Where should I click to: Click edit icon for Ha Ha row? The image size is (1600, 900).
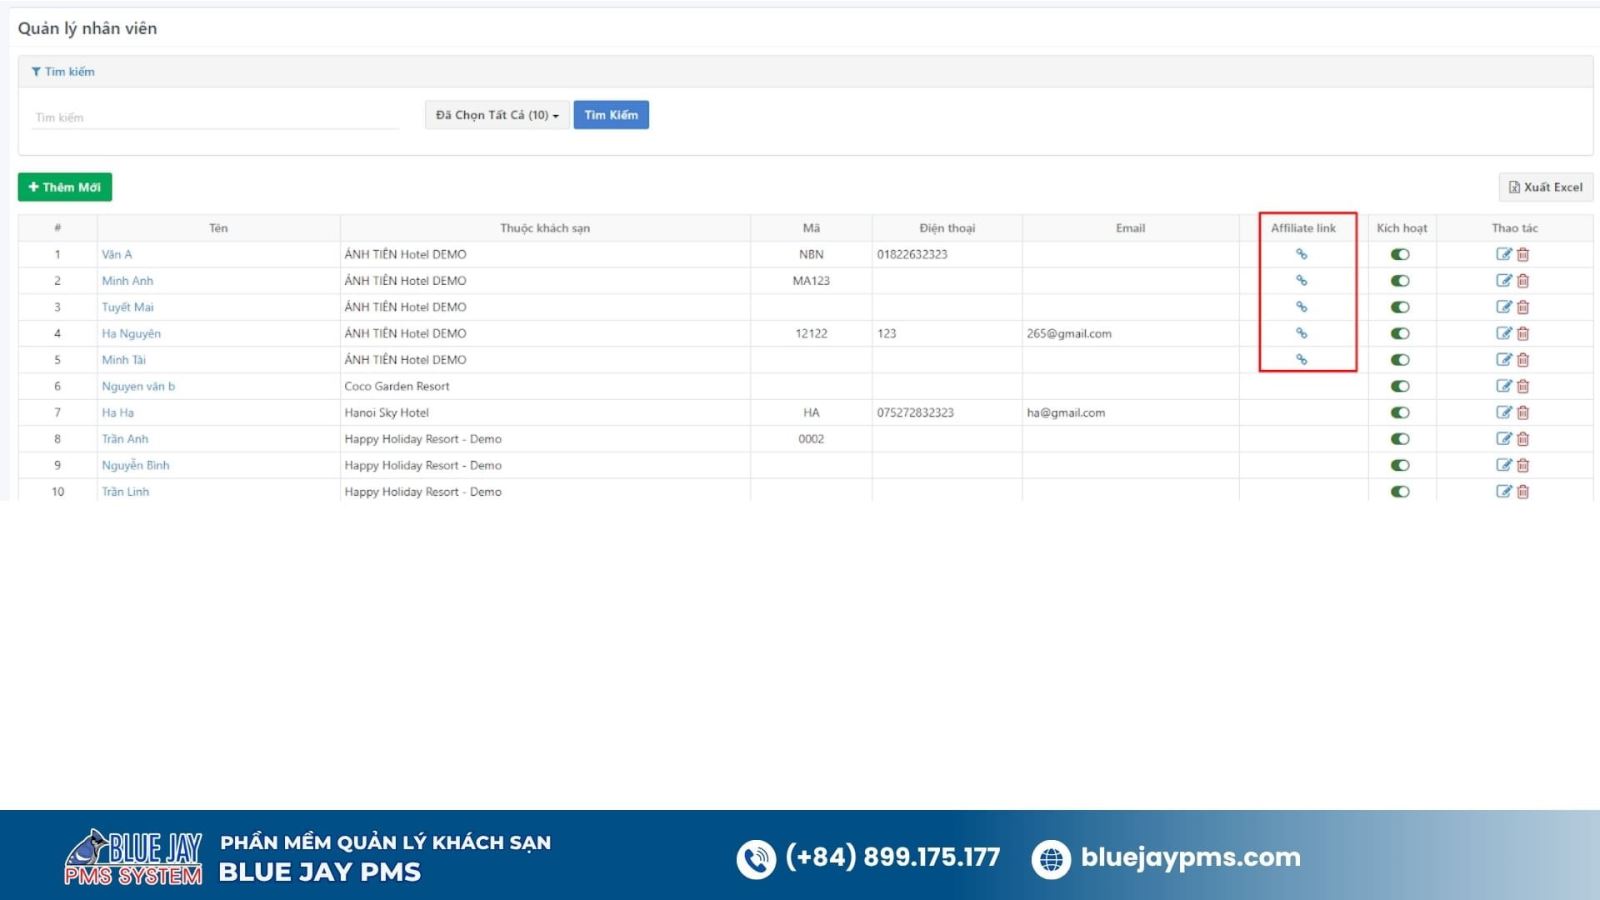1503,412
